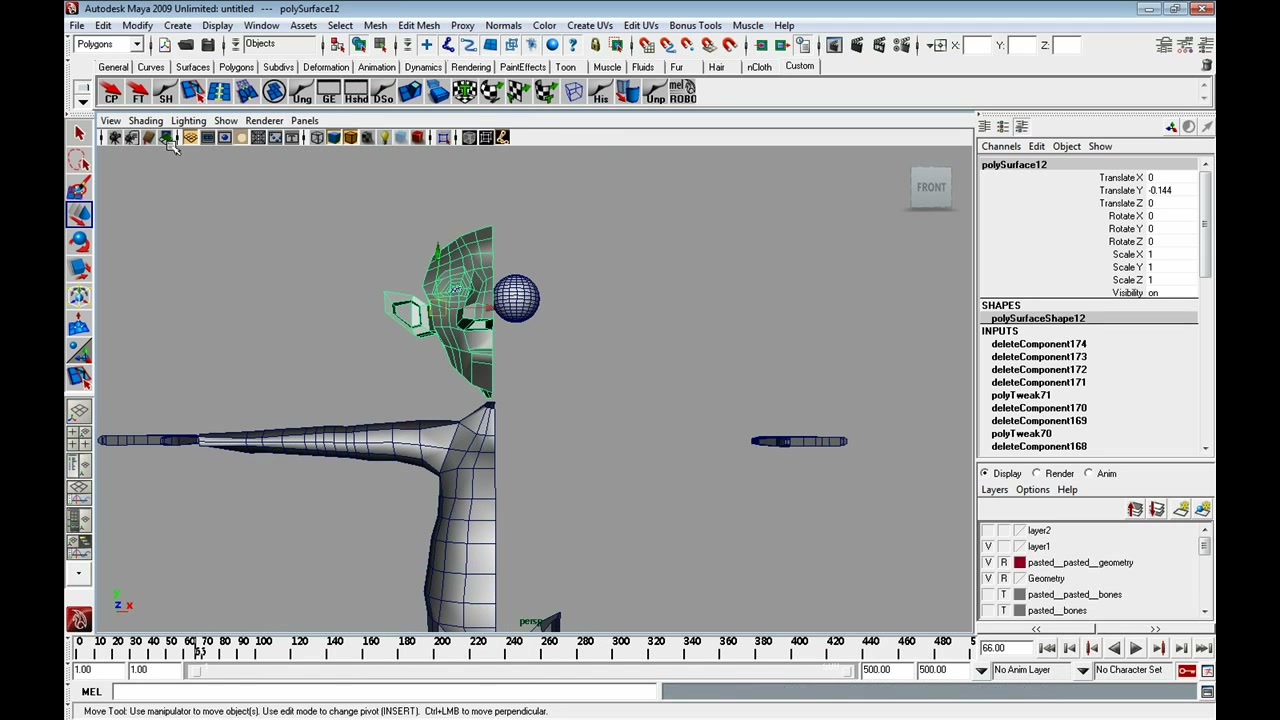Click the Open Scene folder icon
The height and width of the screenshot is (720, 1280).
point(186,45)
